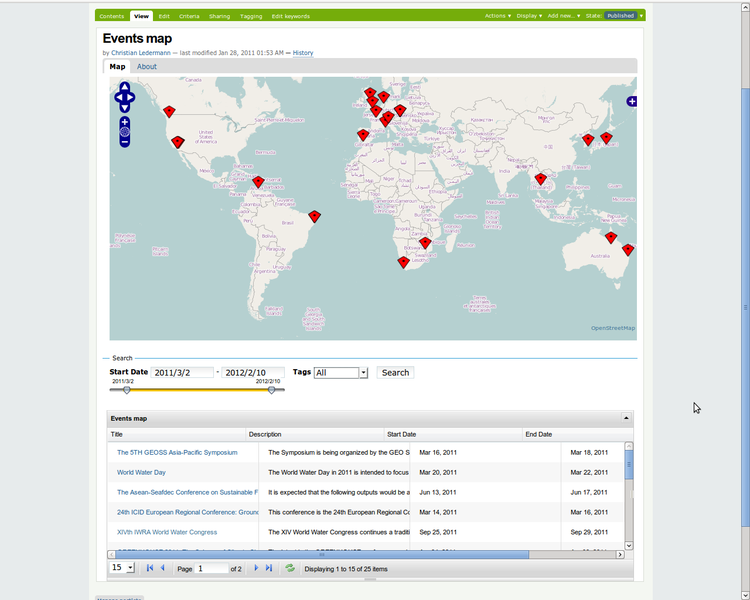This screenshot has height=600, width=750.
Task: Open the page size dropdown showing 15
Action: tap(130, 568)
